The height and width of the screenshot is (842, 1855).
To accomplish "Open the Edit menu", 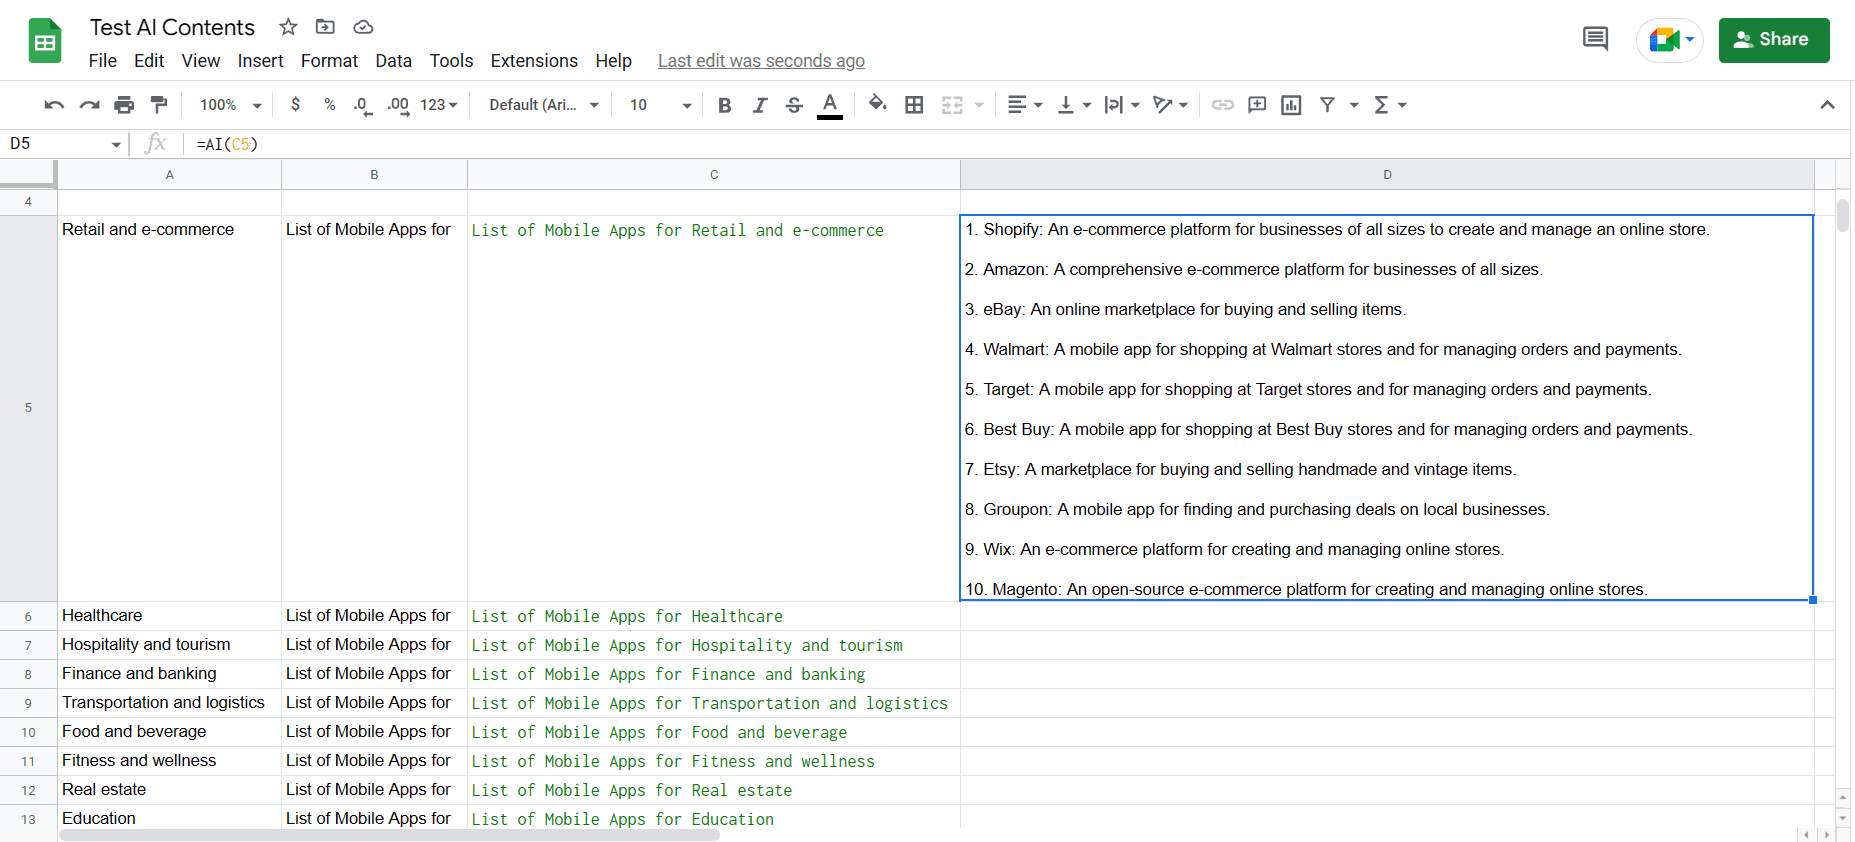I will (x=149, y=61).
